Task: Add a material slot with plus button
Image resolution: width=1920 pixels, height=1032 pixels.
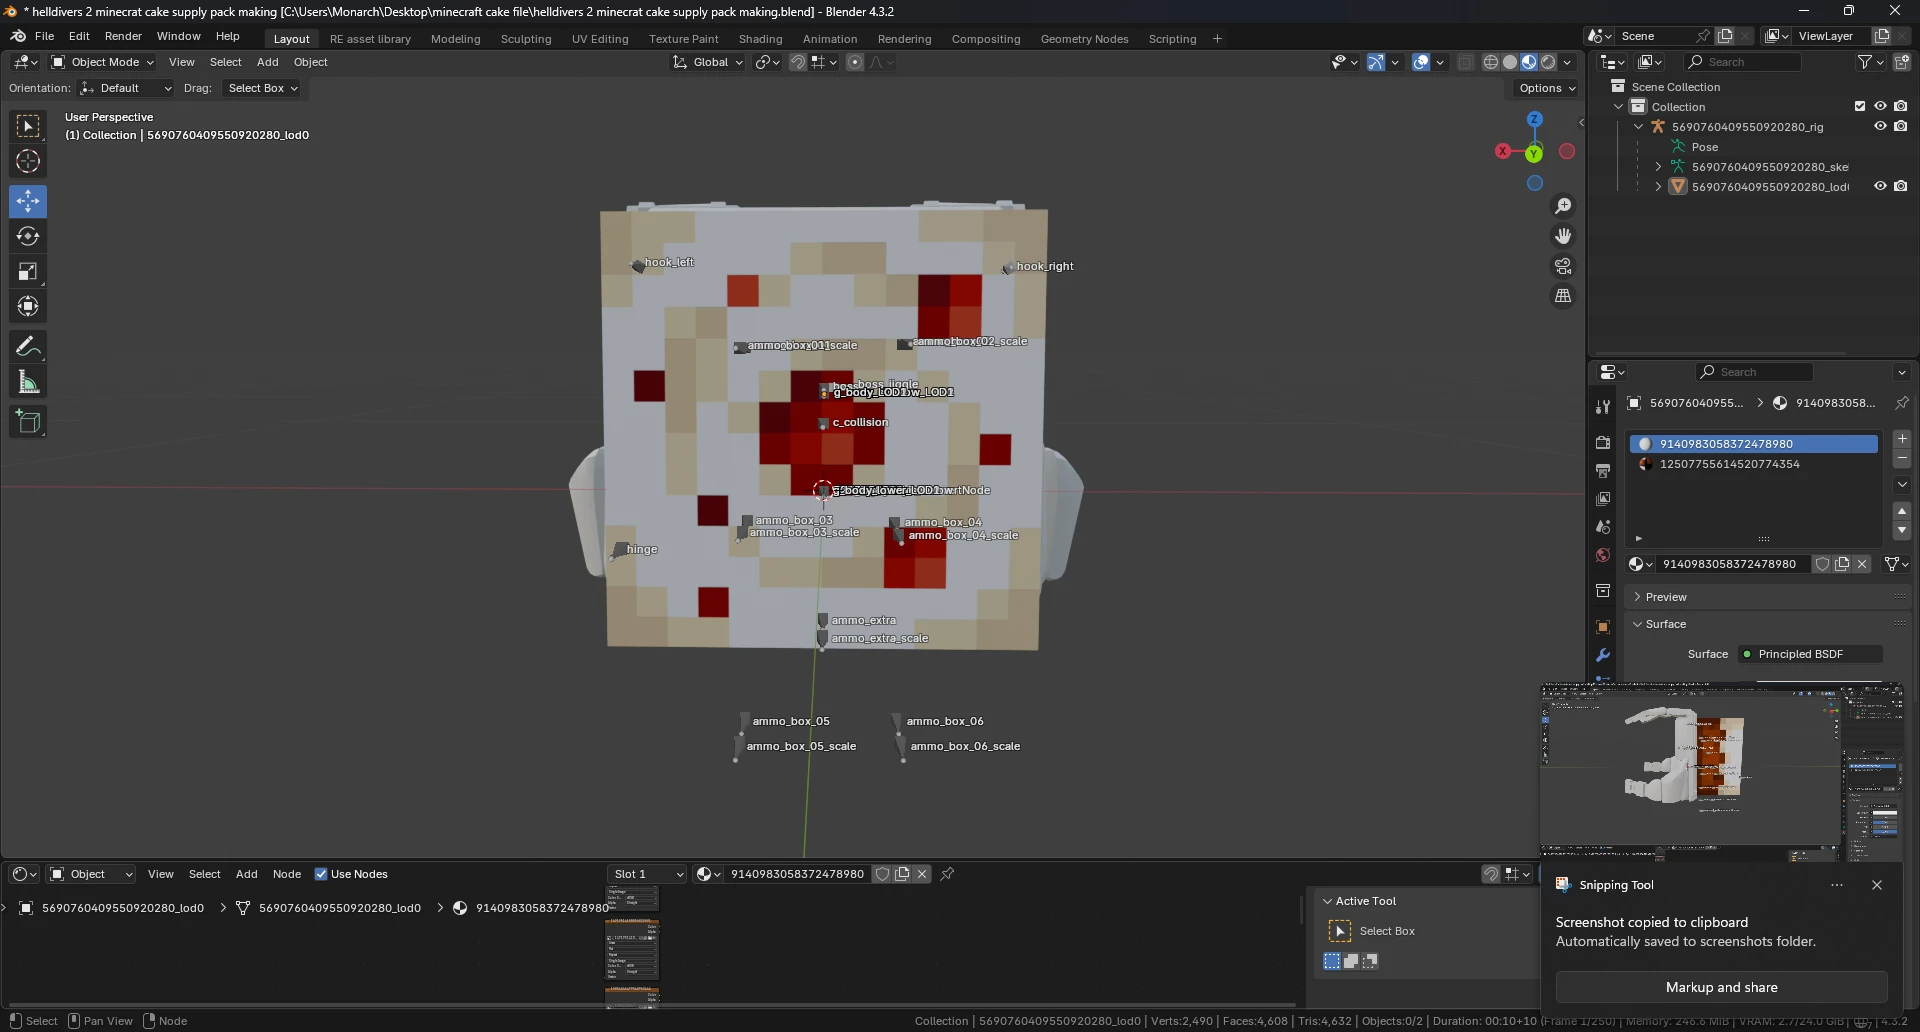Action: point(1902,439)
